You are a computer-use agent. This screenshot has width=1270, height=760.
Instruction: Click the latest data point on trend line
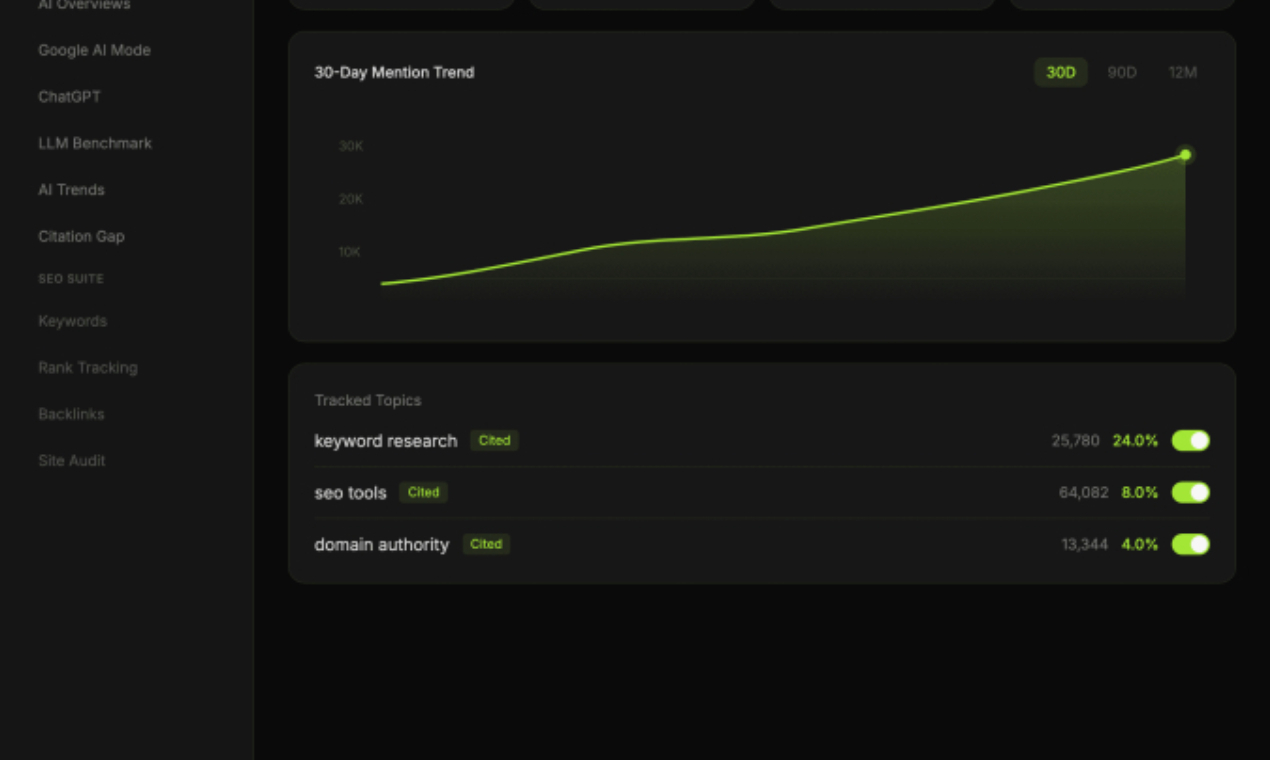pos(1185,155)
